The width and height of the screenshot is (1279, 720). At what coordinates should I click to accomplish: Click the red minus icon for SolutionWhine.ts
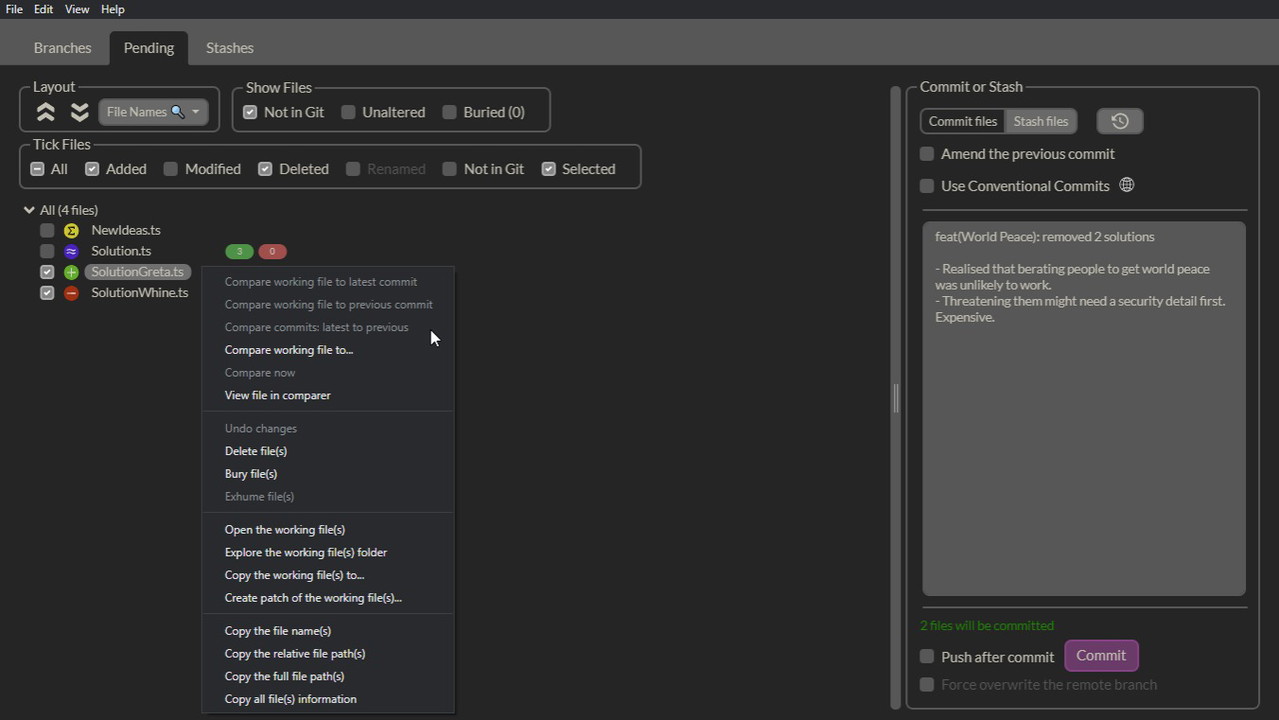coord(71,293)
